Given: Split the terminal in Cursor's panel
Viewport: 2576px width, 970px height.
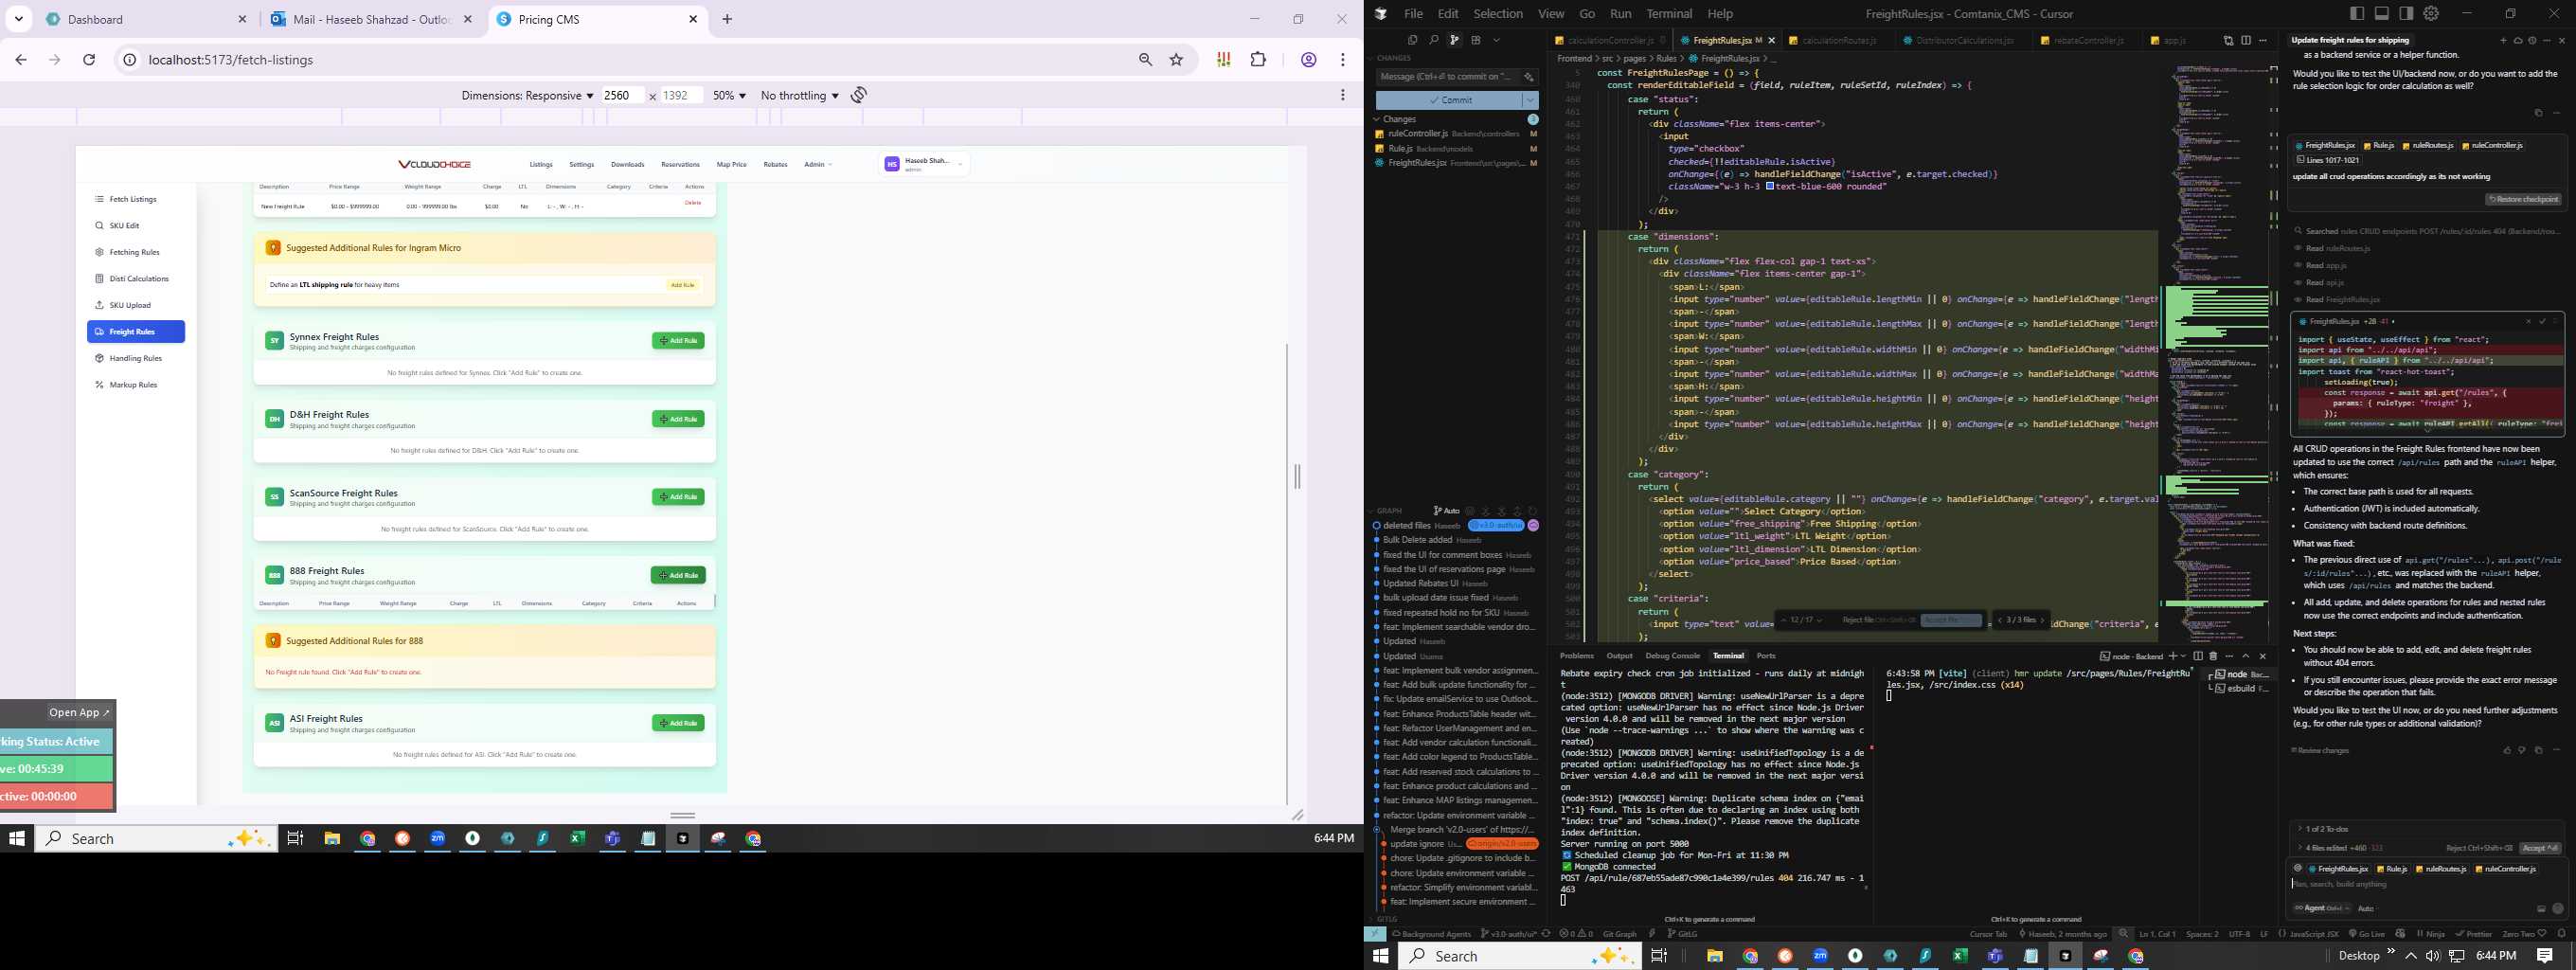Looking at the screenshot, I should tap(2199, 657).
